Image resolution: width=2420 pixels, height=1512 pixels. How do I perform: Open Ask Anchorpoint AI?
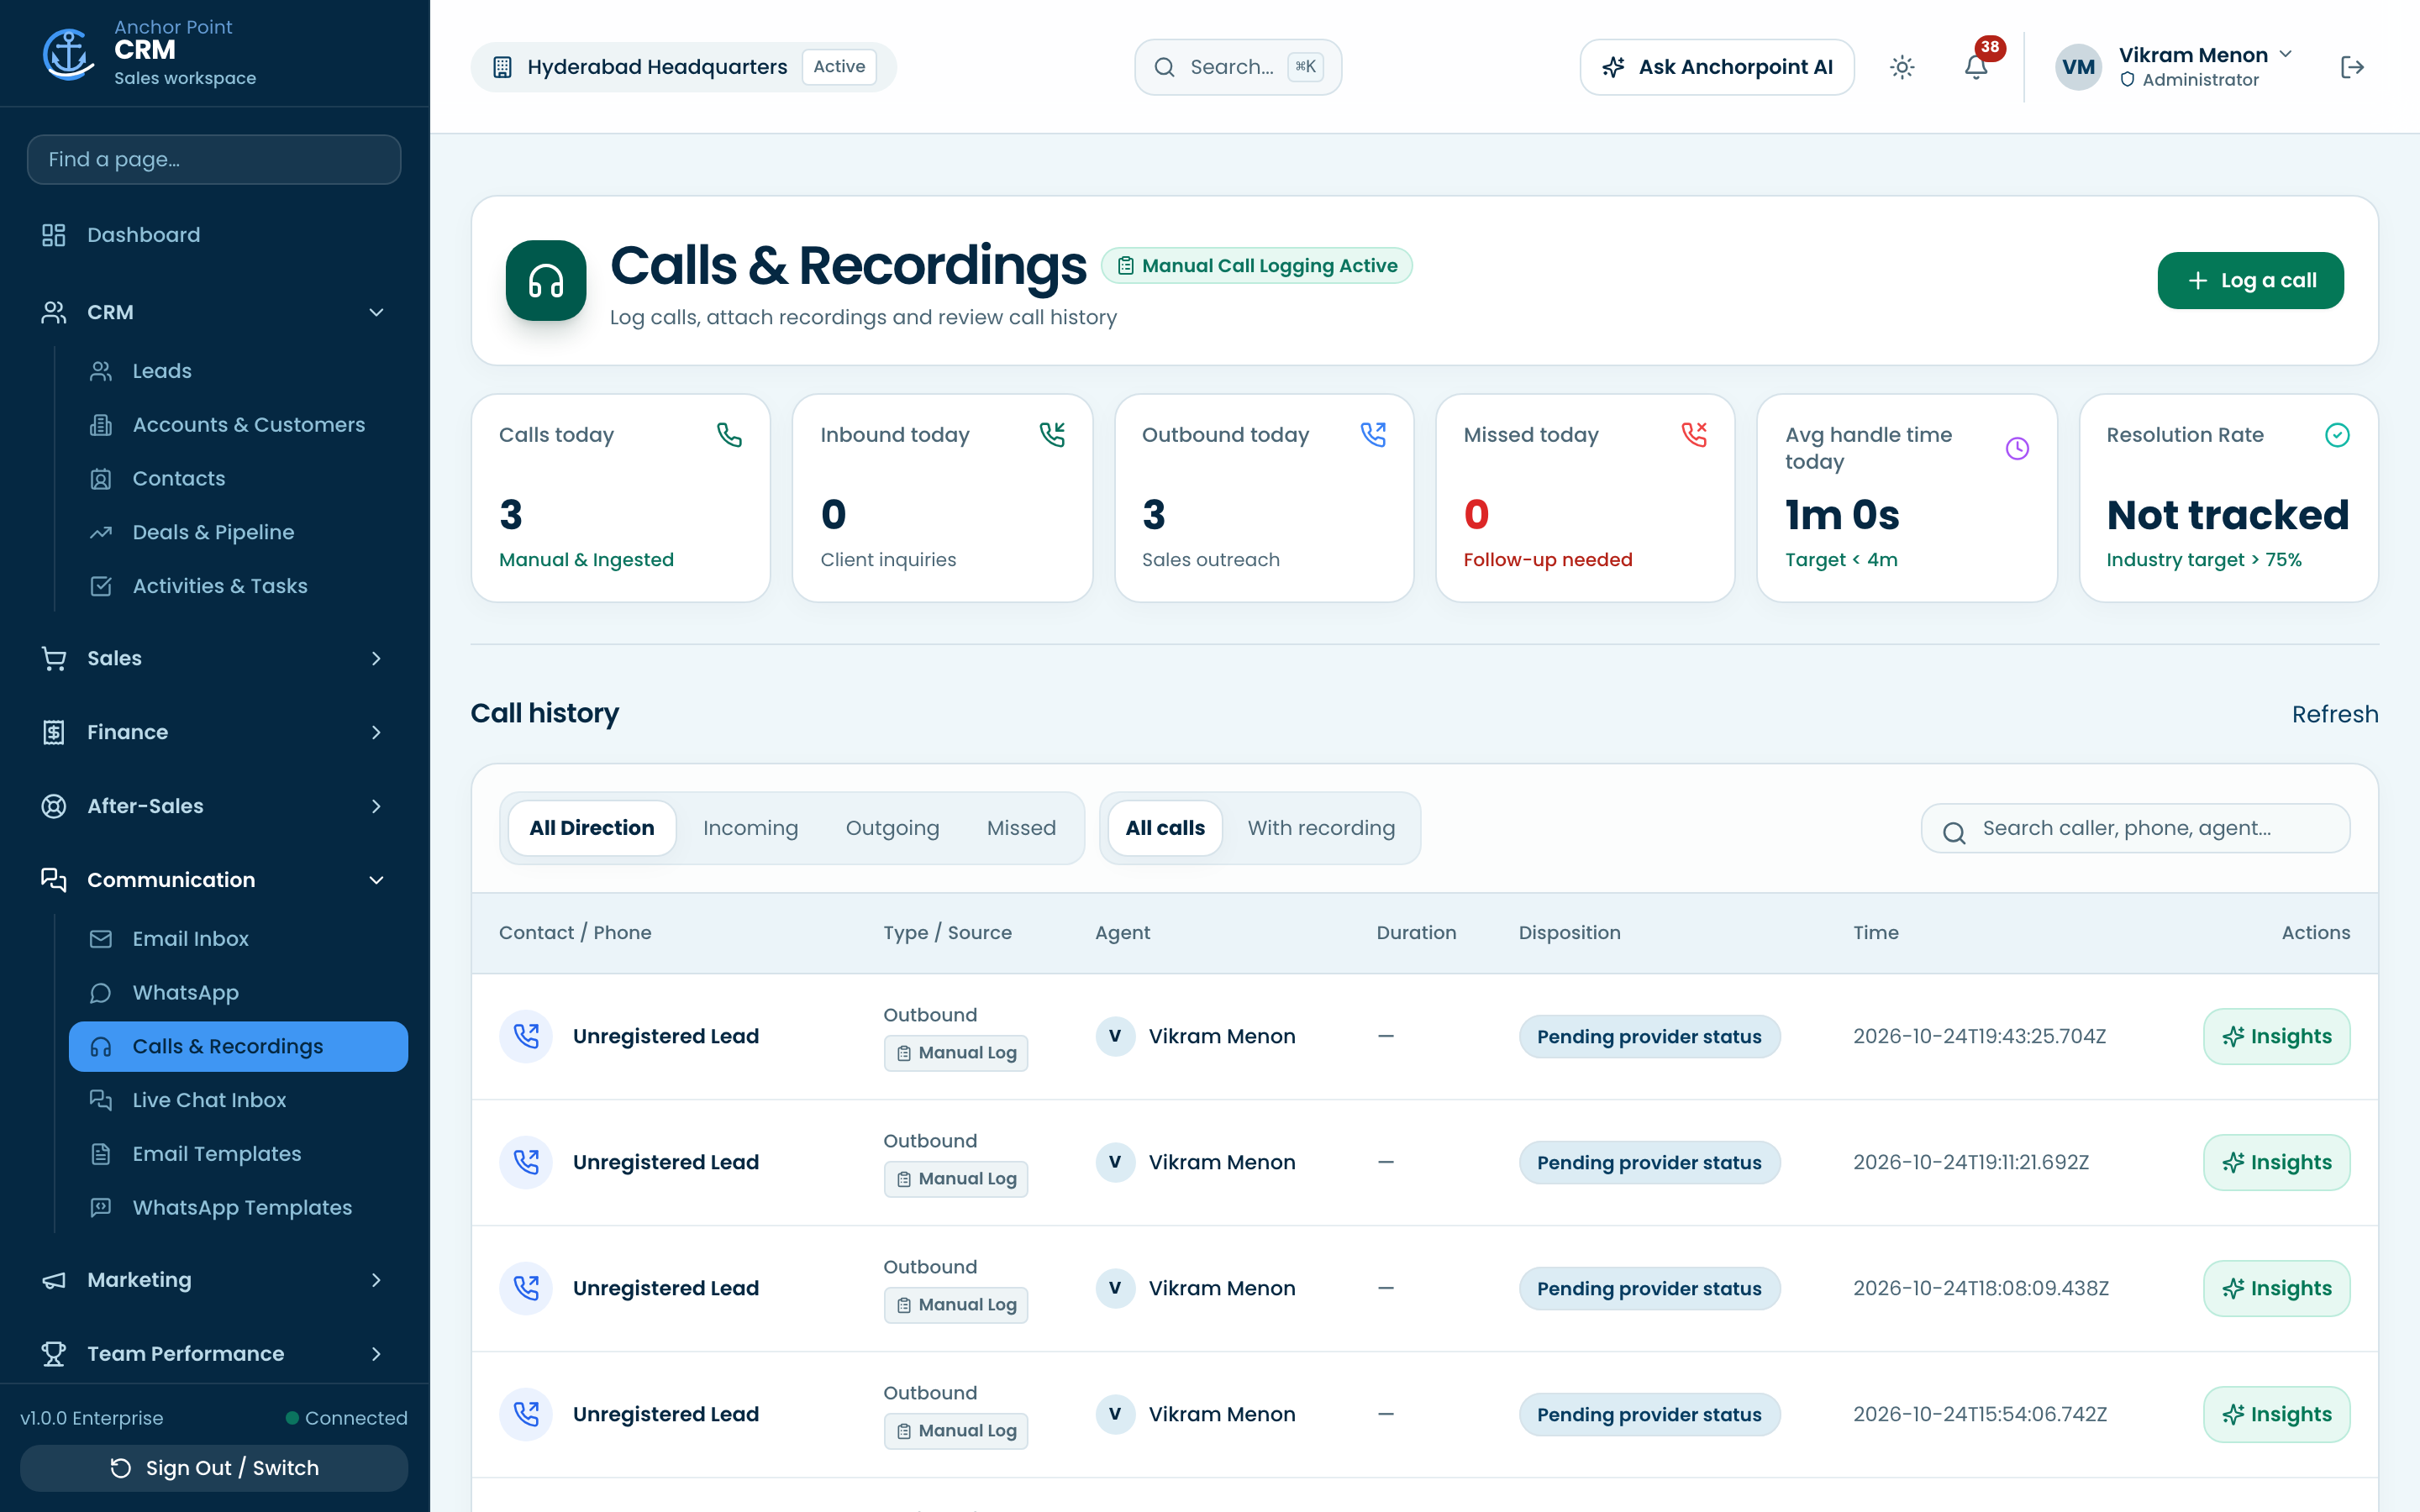[x=1717, y=67]
